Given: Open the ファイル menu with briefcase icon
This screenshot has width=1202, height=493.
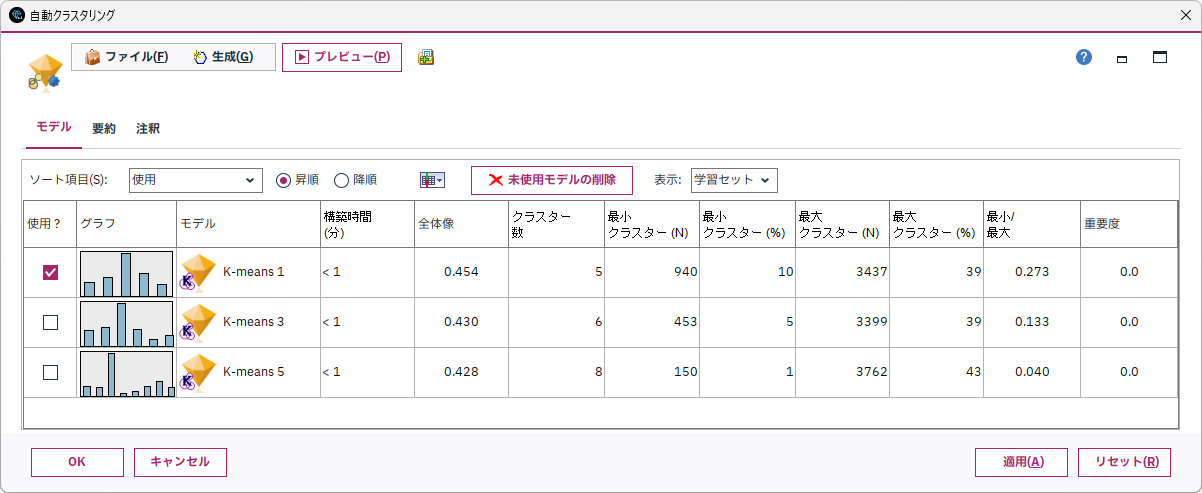Looking at the screenshot, I should (x=127, y=57).
